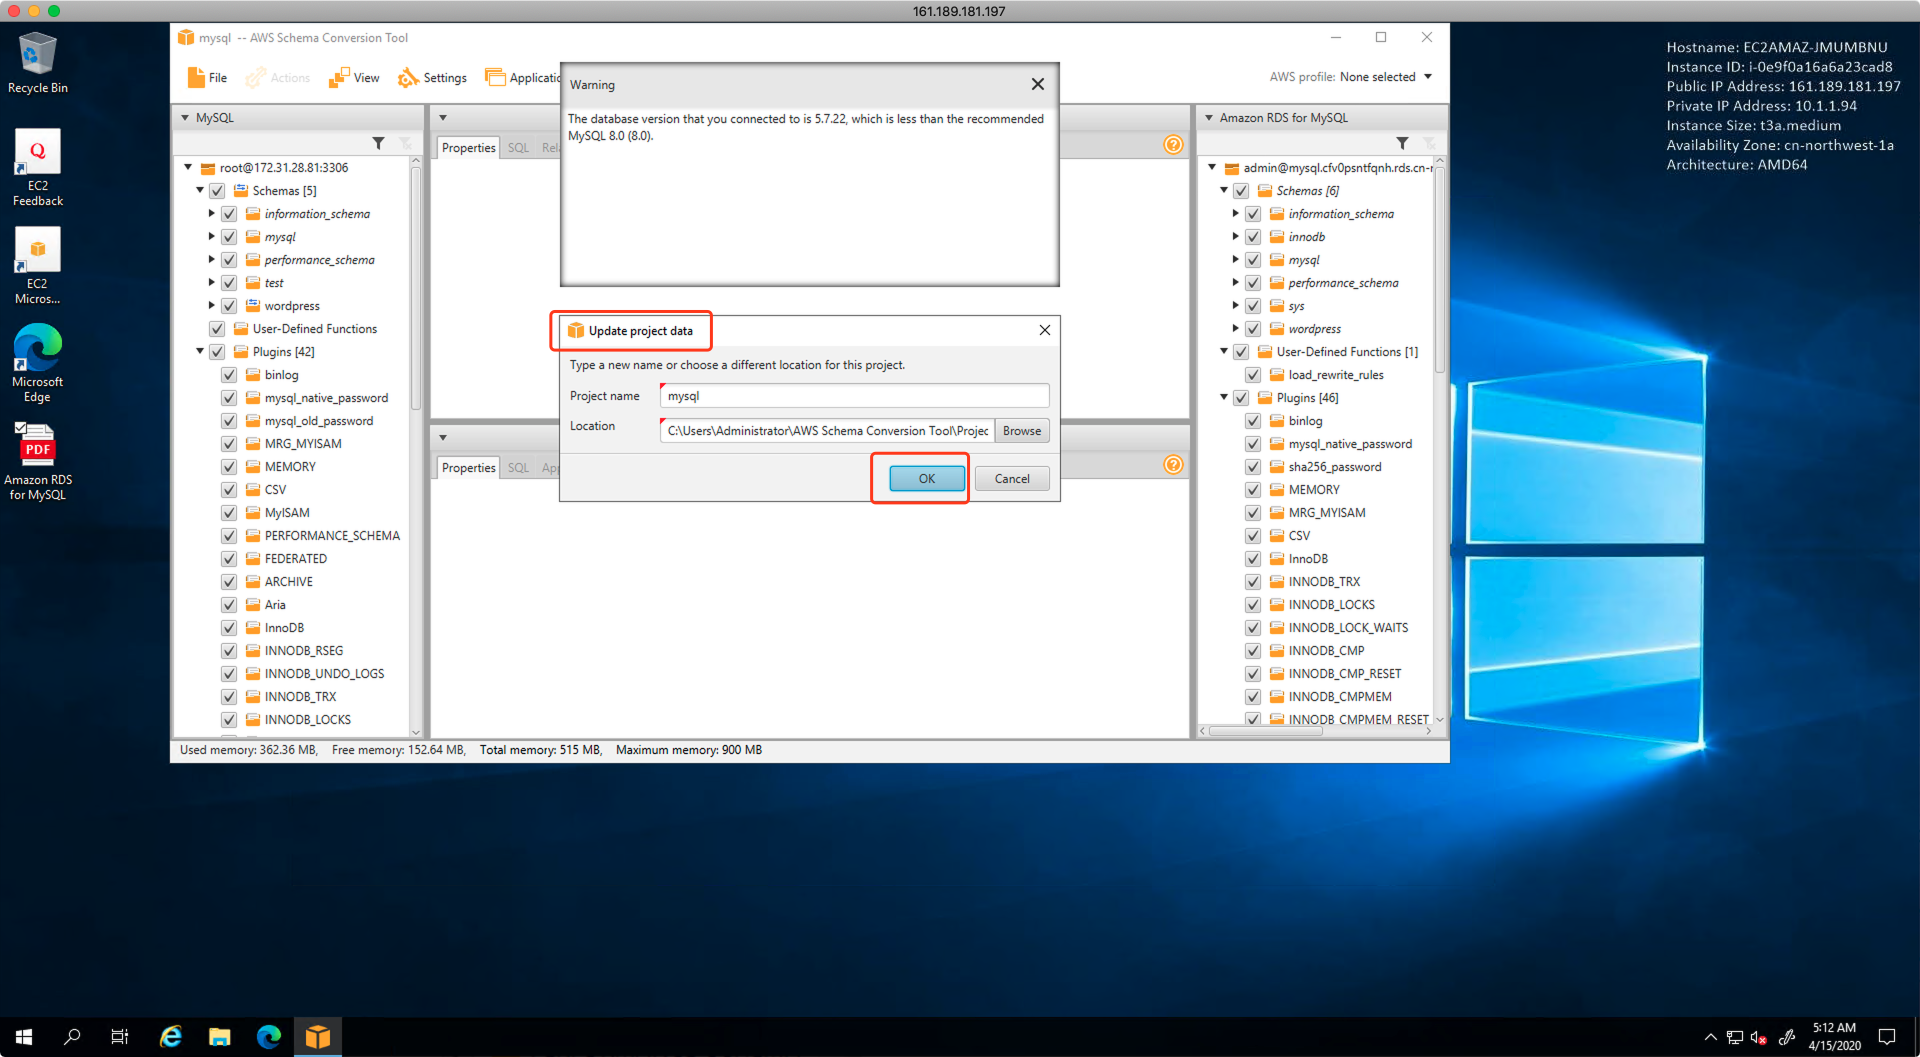Toggle the binlog plugin checkbox in MySQL tree
Image resolution: width=1920 pixels, height=1057 pixels.
229,375
